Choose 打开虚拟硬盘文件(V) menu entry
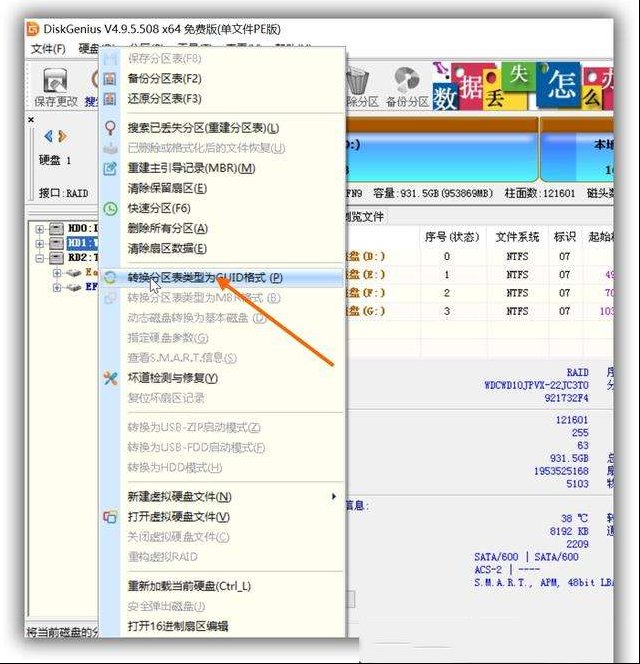Viewport: 640px width, 664px height. click(222, 517)
